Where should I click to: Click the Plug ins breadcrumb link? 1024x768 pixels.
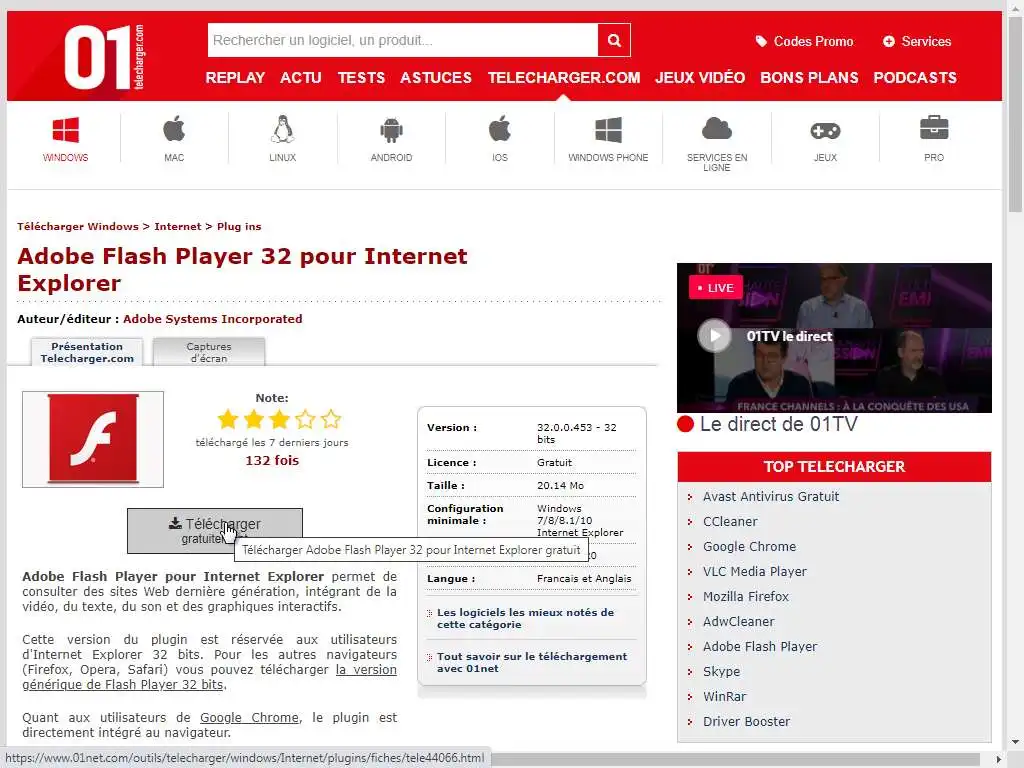[239, 227]
